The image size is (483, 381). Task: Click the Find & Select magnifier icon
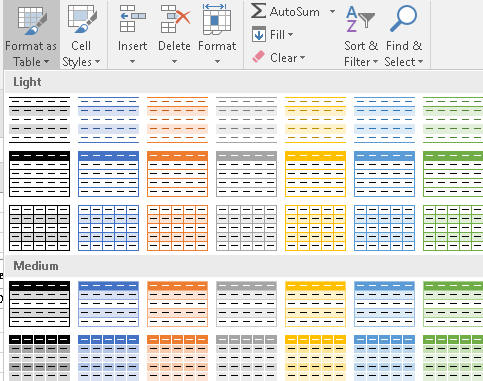point(403,19)
